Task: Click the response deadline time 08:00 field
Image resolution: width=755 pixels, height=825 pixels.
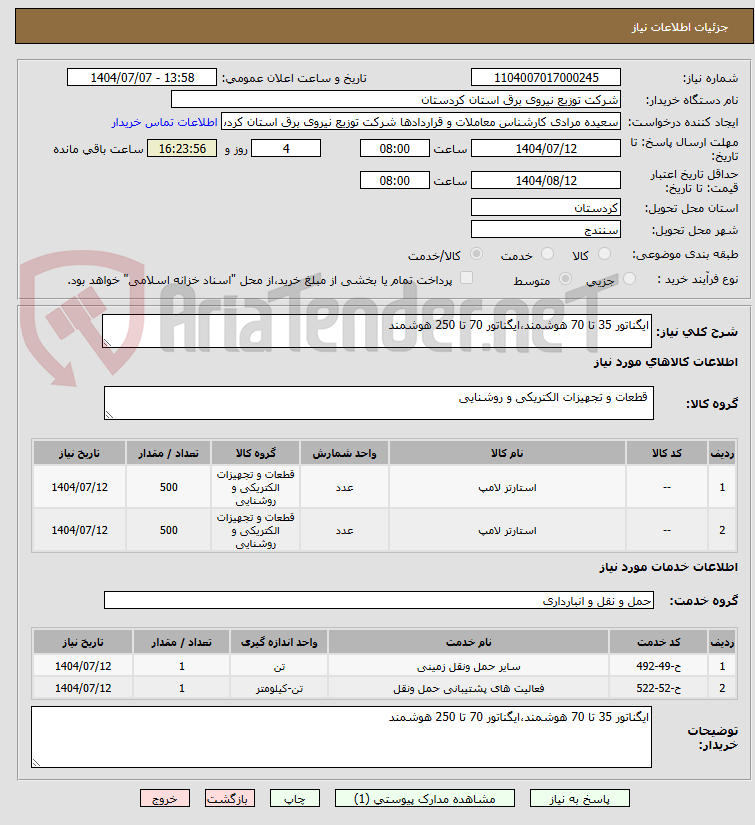Action: coord(395,148)
